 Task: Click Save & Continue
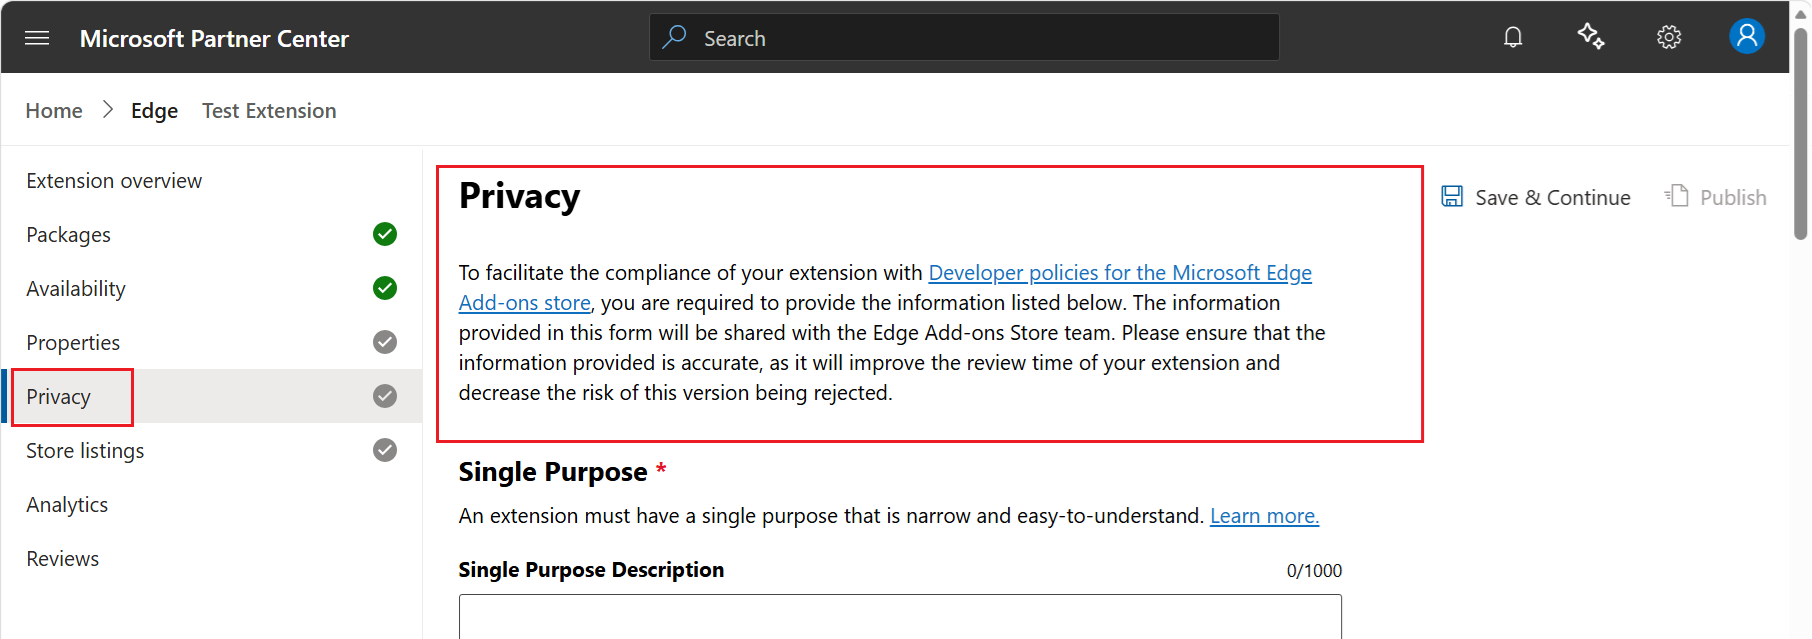click(1536, 197)
